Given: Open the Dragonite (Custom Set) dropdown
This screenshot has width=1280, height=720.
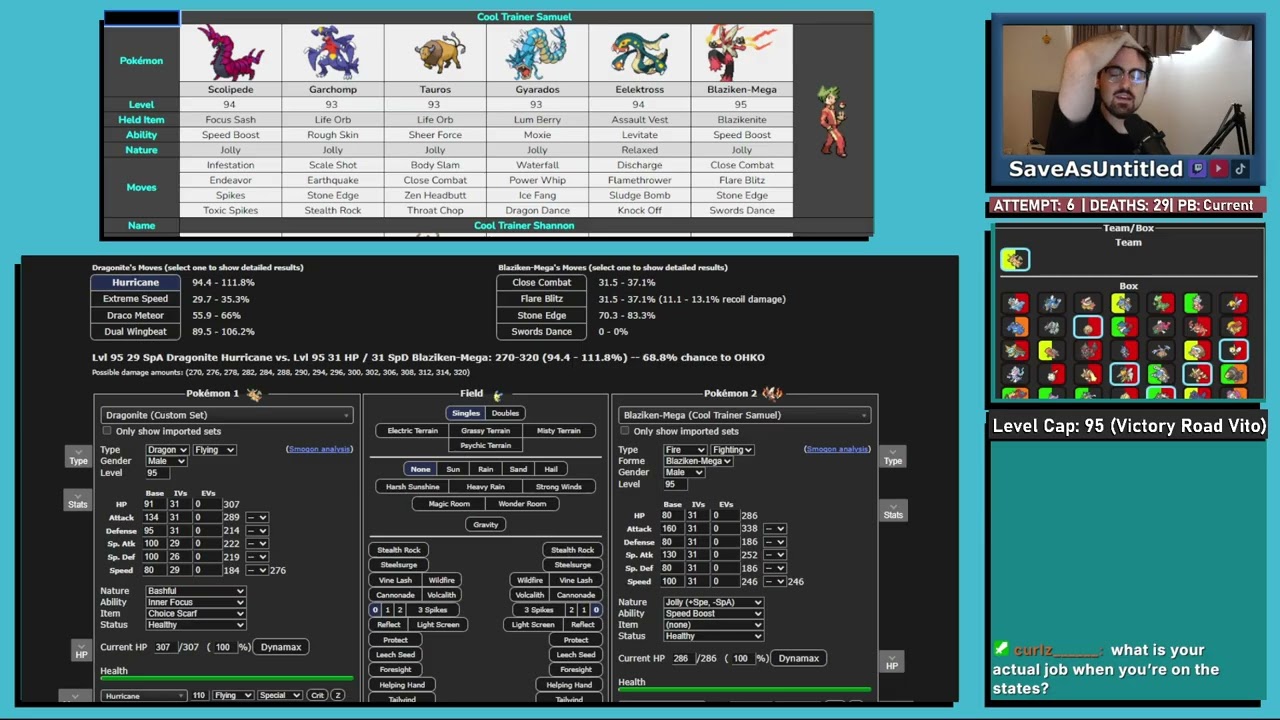Looking at the screenshot, I should coord(227,415).
